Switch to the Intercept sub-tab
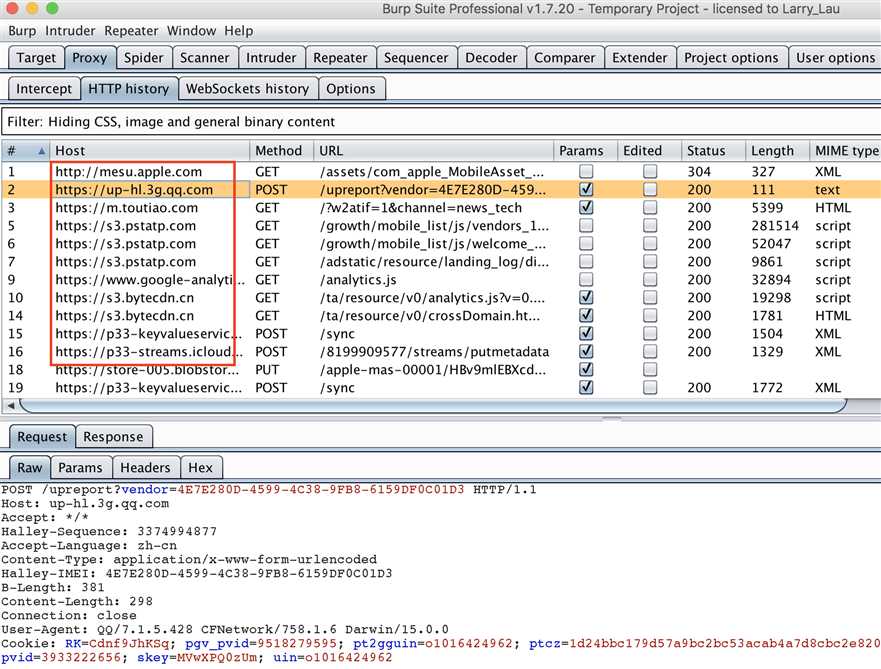This screenshot has height=669, width=881. (x=44, y=89)
